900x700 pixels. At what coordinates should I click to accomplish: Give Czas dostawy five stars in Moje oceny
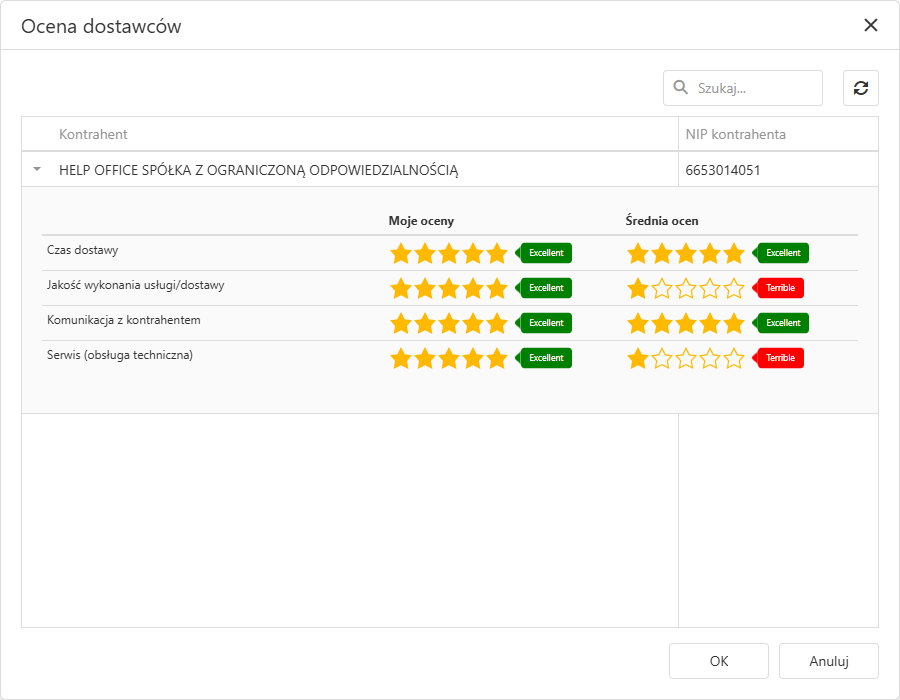[x=497, y=253]
